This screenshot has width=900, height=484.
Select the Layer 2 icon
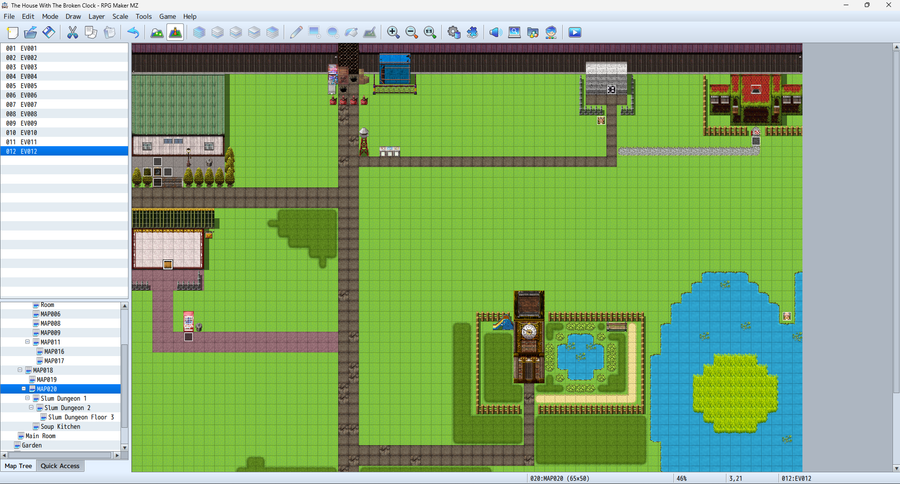235,32
